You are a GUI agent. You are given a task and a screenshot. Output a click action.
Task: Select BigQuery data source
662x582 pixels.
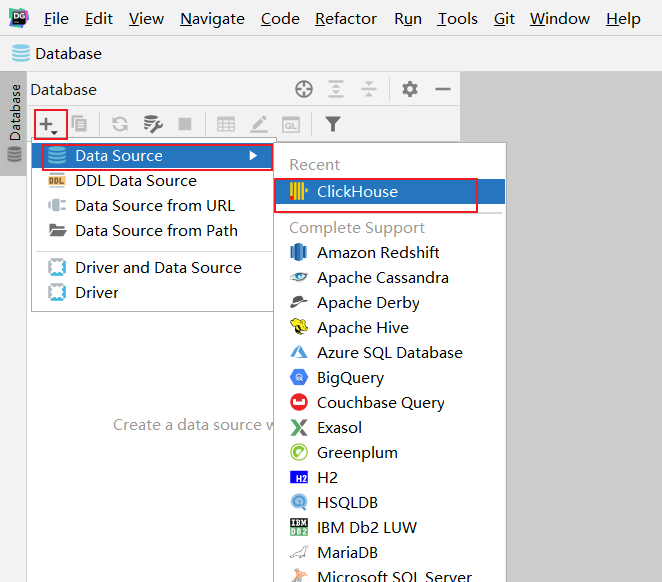tap(390, 378)
